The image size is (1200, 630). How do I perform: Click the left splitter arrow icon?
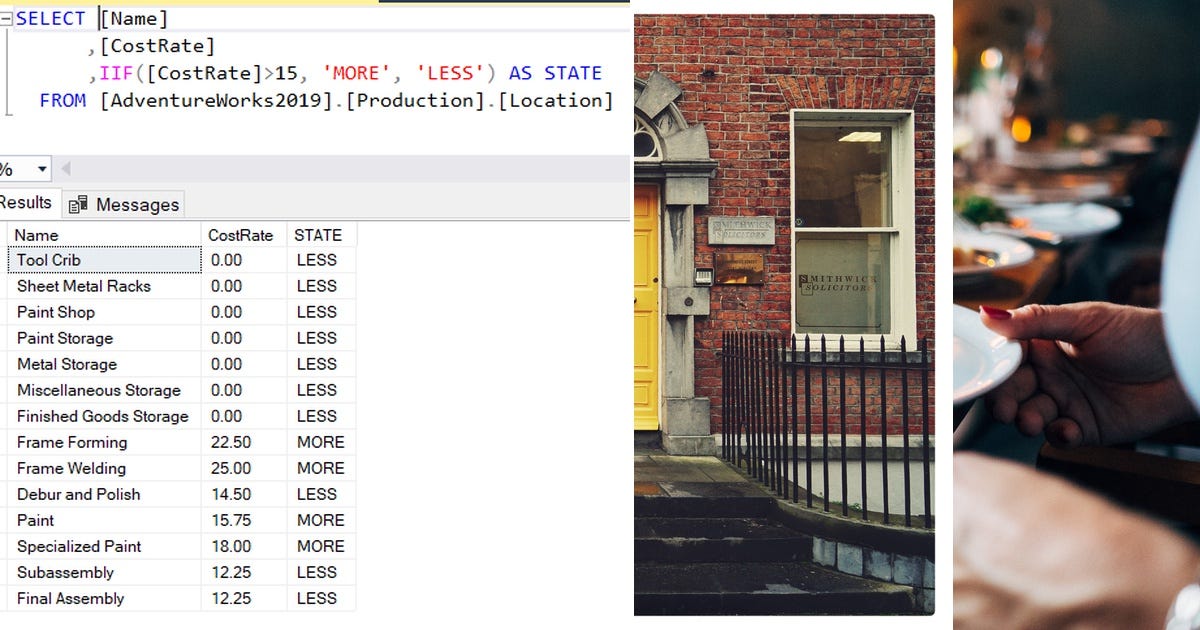tap(64, 168)
